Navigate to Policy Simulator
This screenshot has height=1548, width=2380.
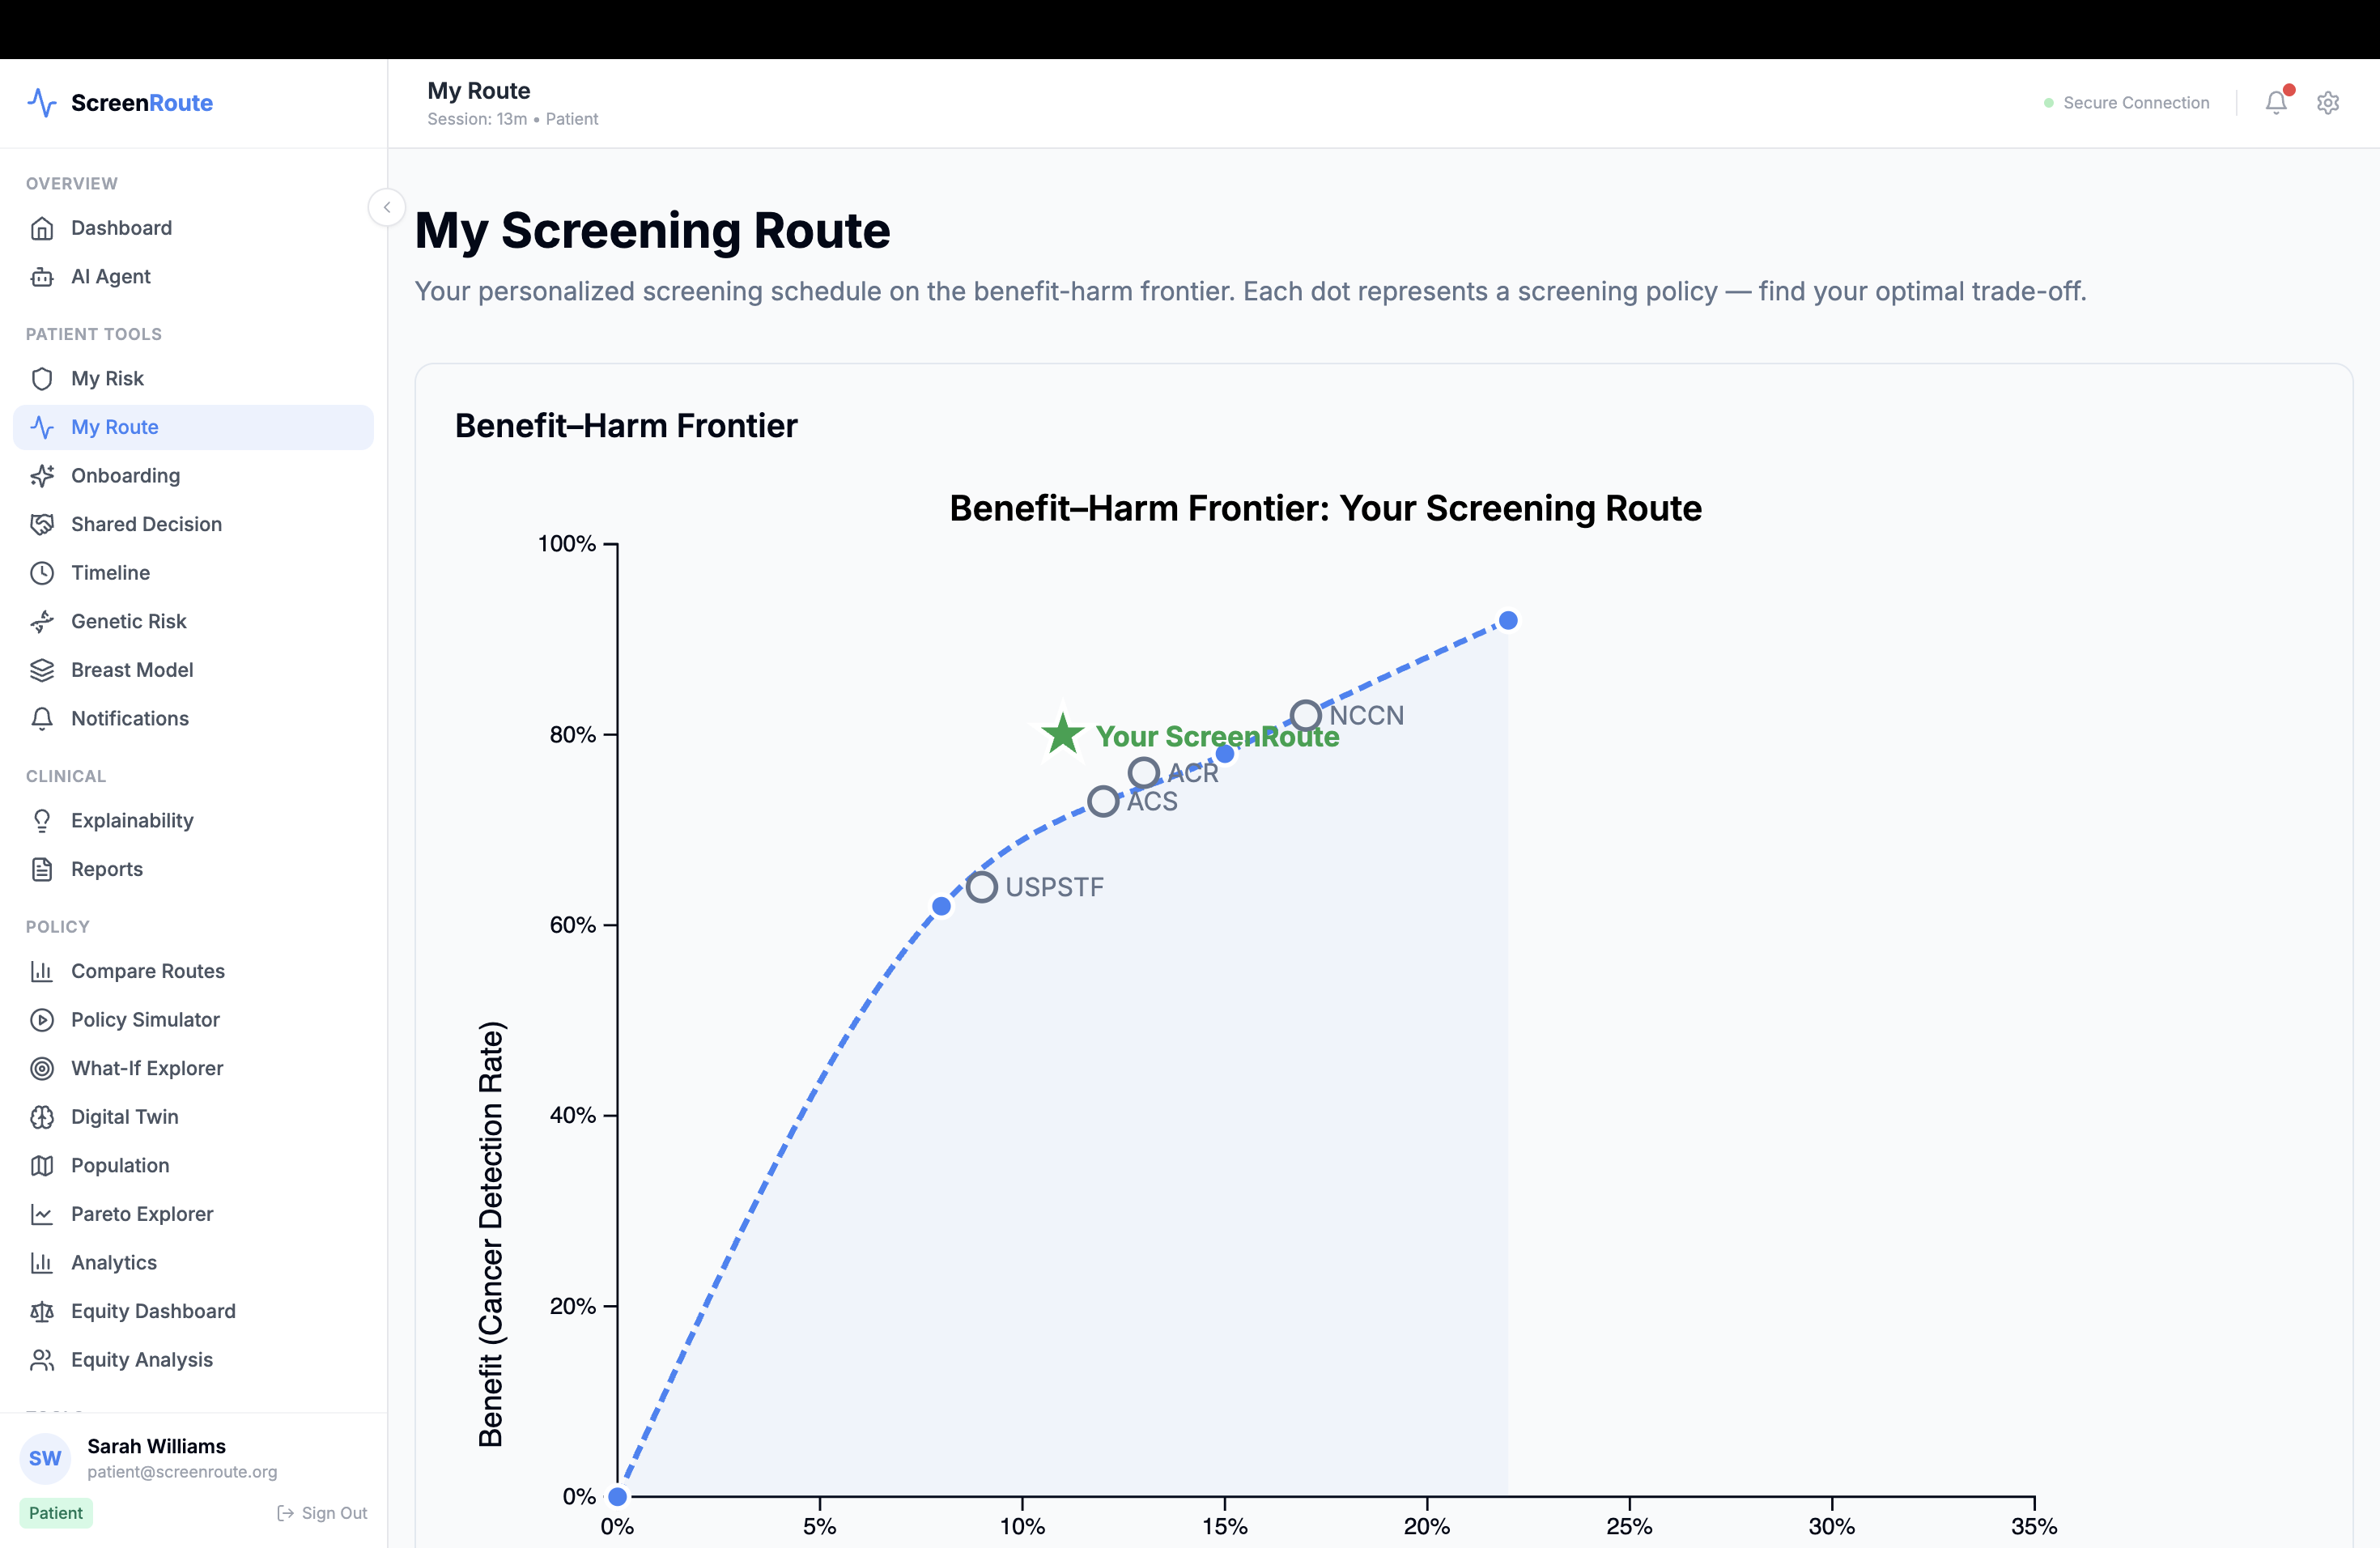[x=145, y=1020]
